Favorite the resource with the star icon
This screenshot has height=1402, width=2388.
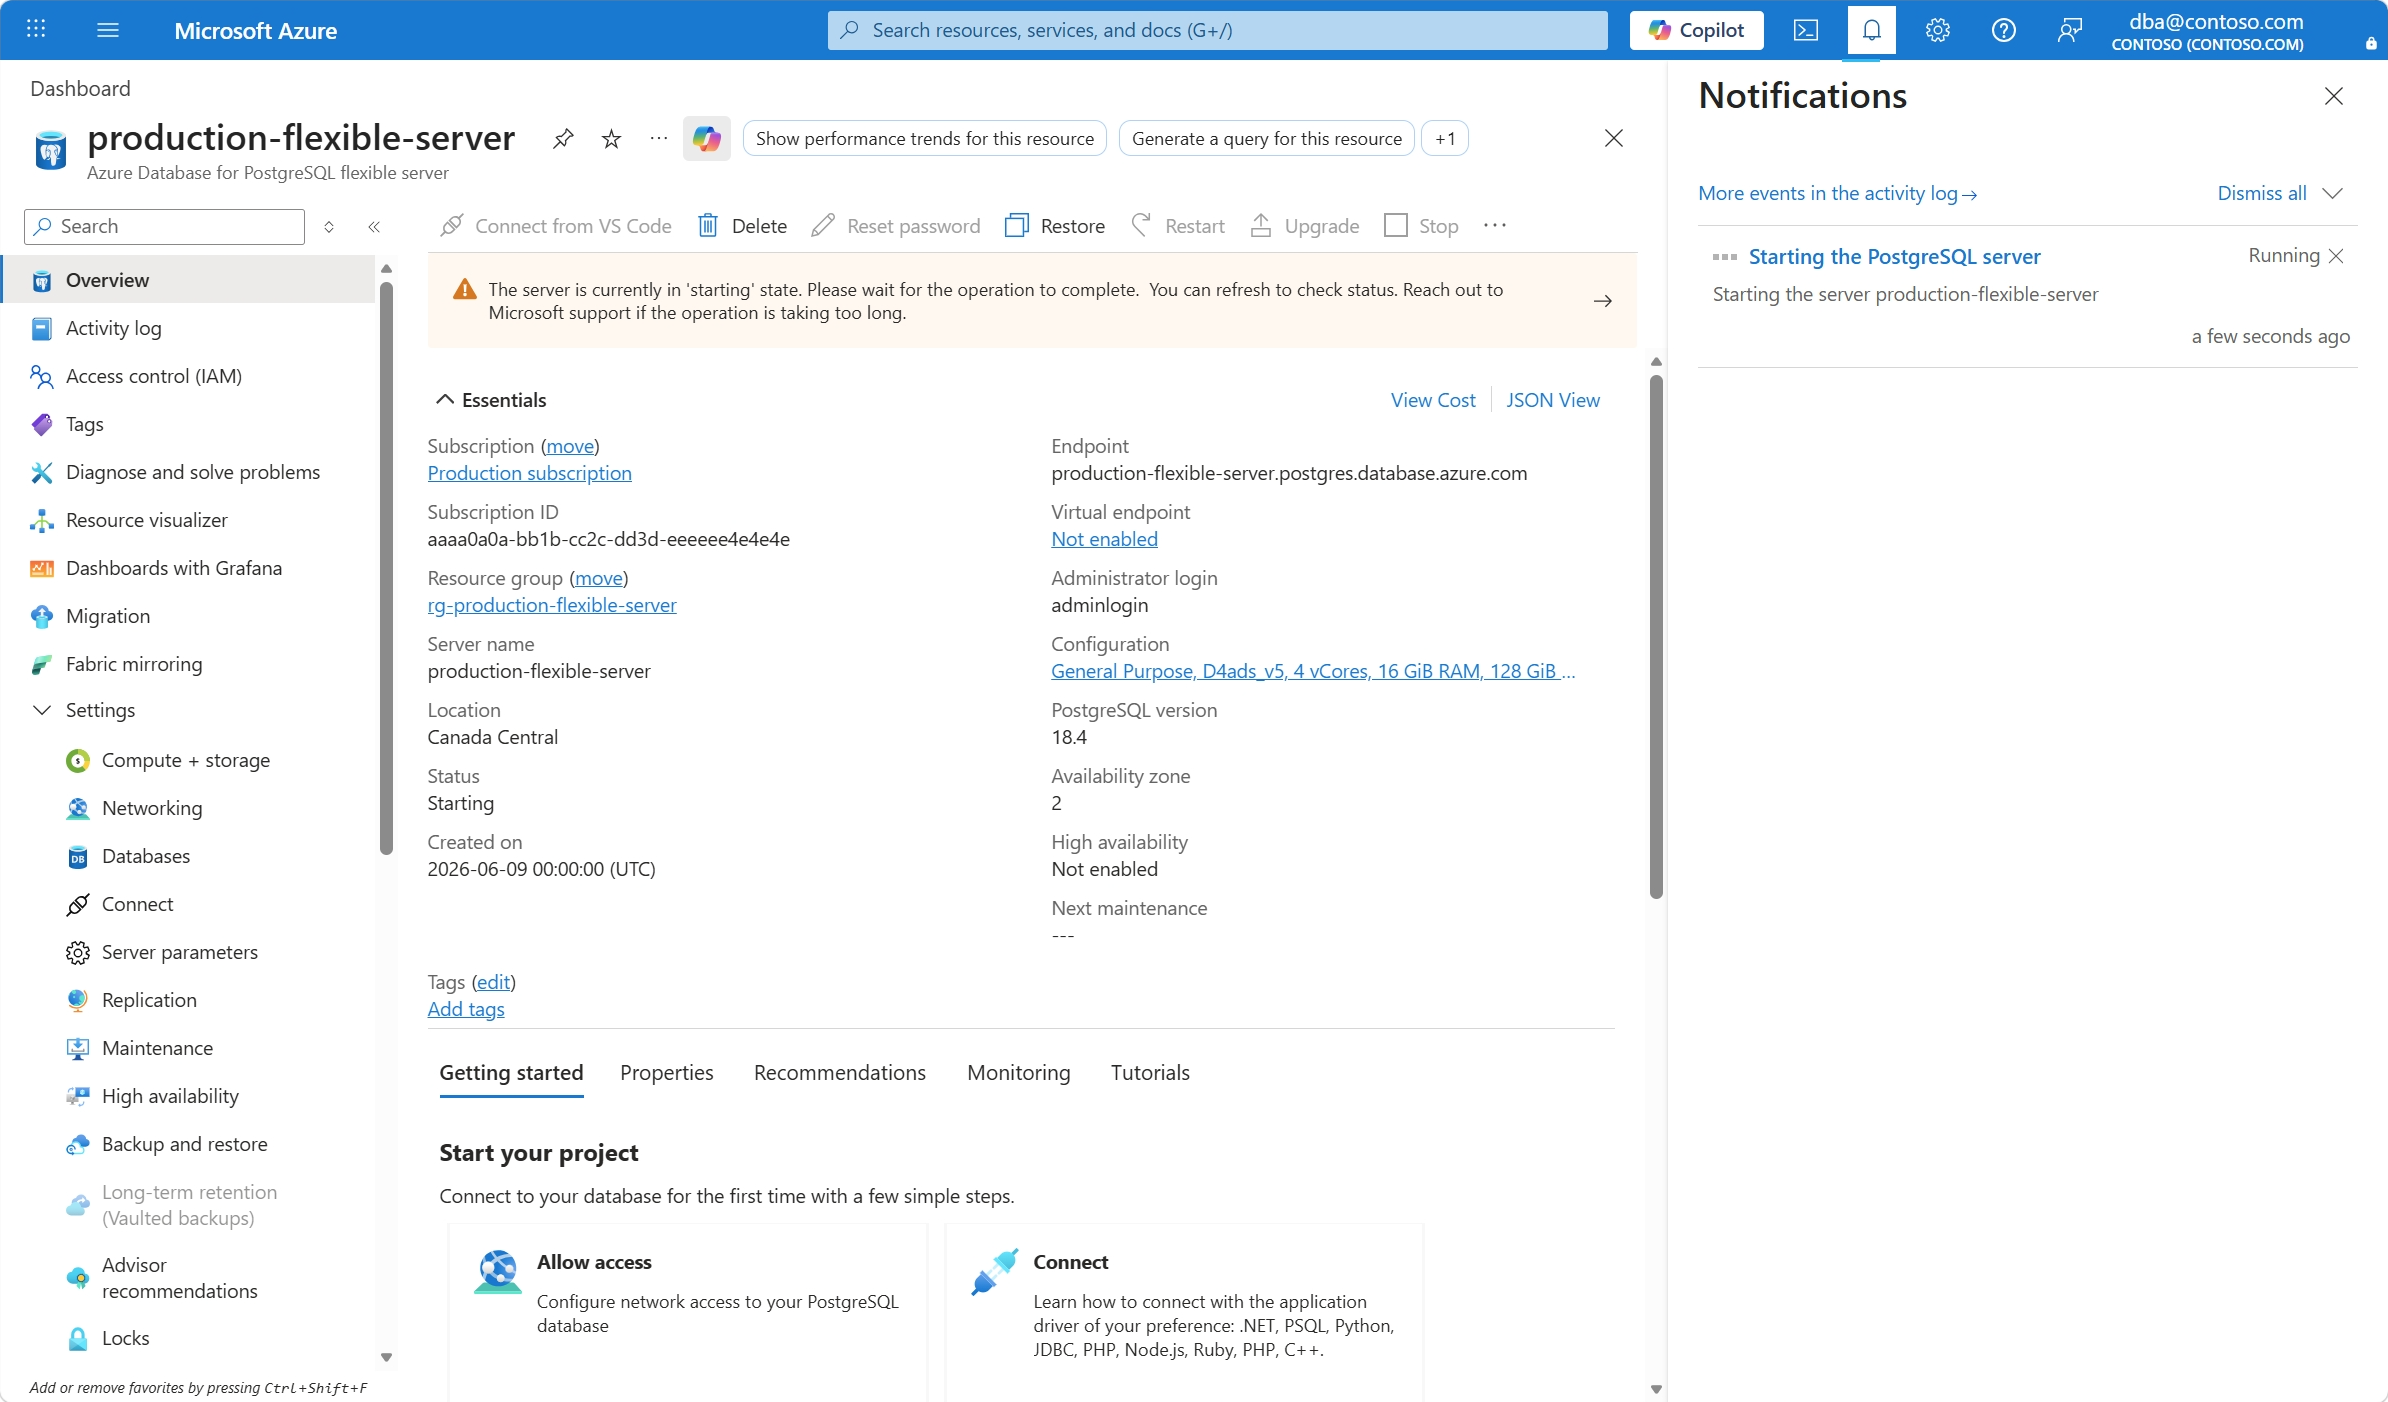pos(611,138)
